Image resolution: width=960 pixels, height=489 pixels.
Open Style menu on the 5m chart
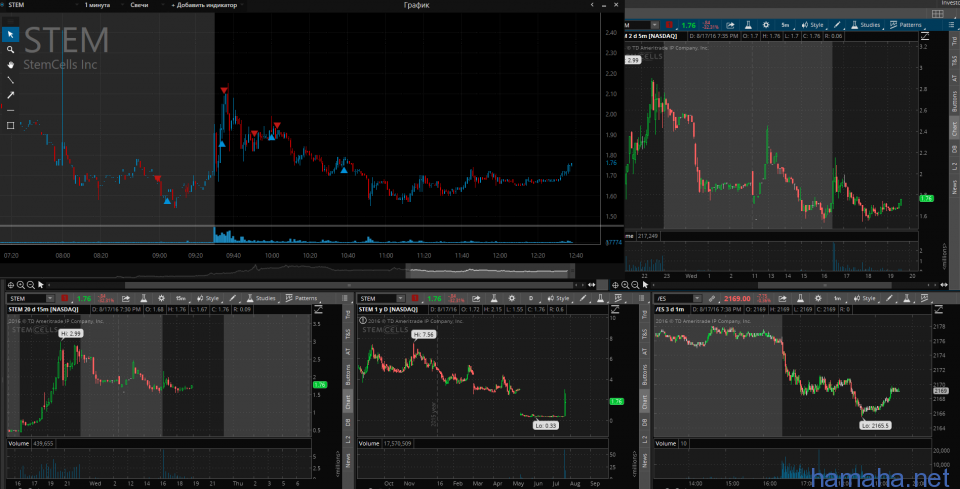point(813,25)
